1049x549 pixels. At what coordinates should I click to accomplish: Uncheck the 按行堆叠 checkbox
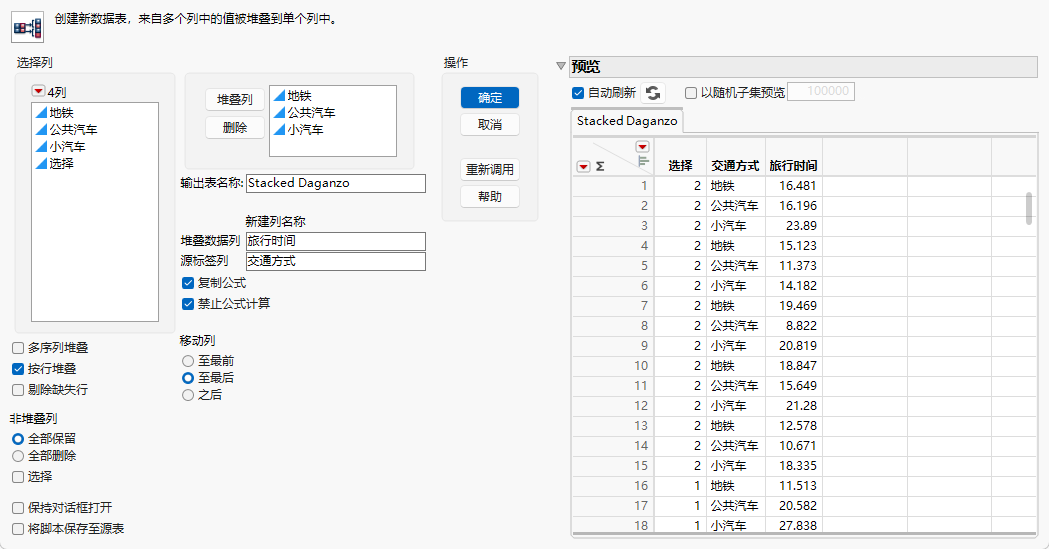tap(18, 369)
